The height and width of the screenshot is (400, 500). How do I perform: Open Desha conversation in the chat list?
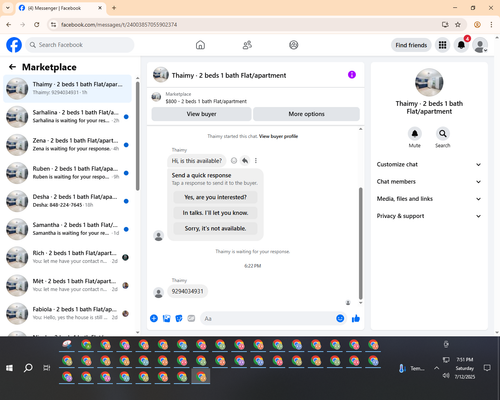(x=68, y=201)
